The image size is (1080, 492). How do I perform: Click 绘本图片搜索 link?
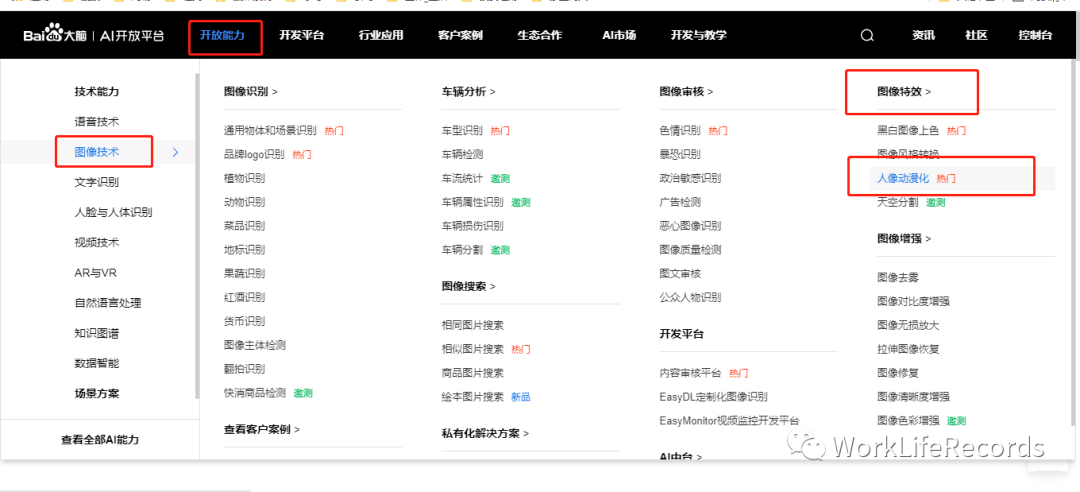click(x=472, y=397)
